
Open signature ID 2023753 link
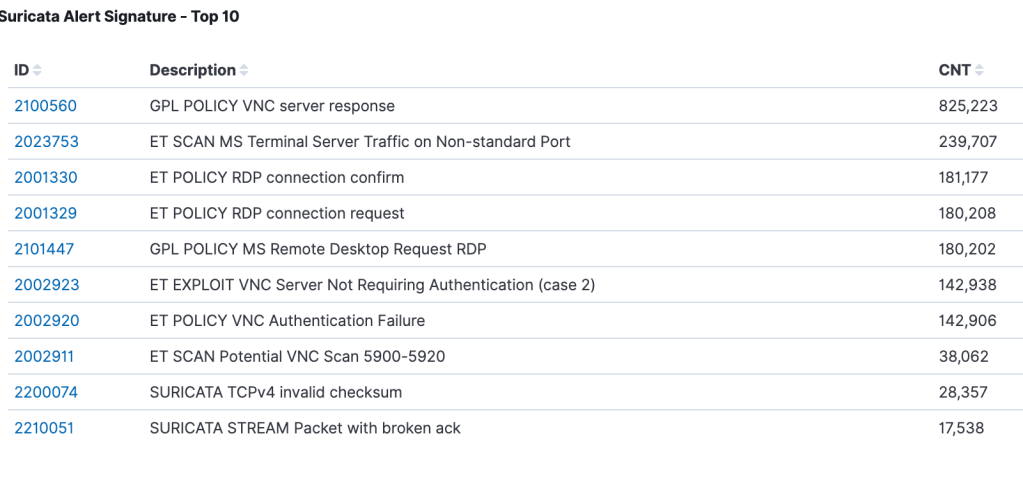click(x=46, y=142)
